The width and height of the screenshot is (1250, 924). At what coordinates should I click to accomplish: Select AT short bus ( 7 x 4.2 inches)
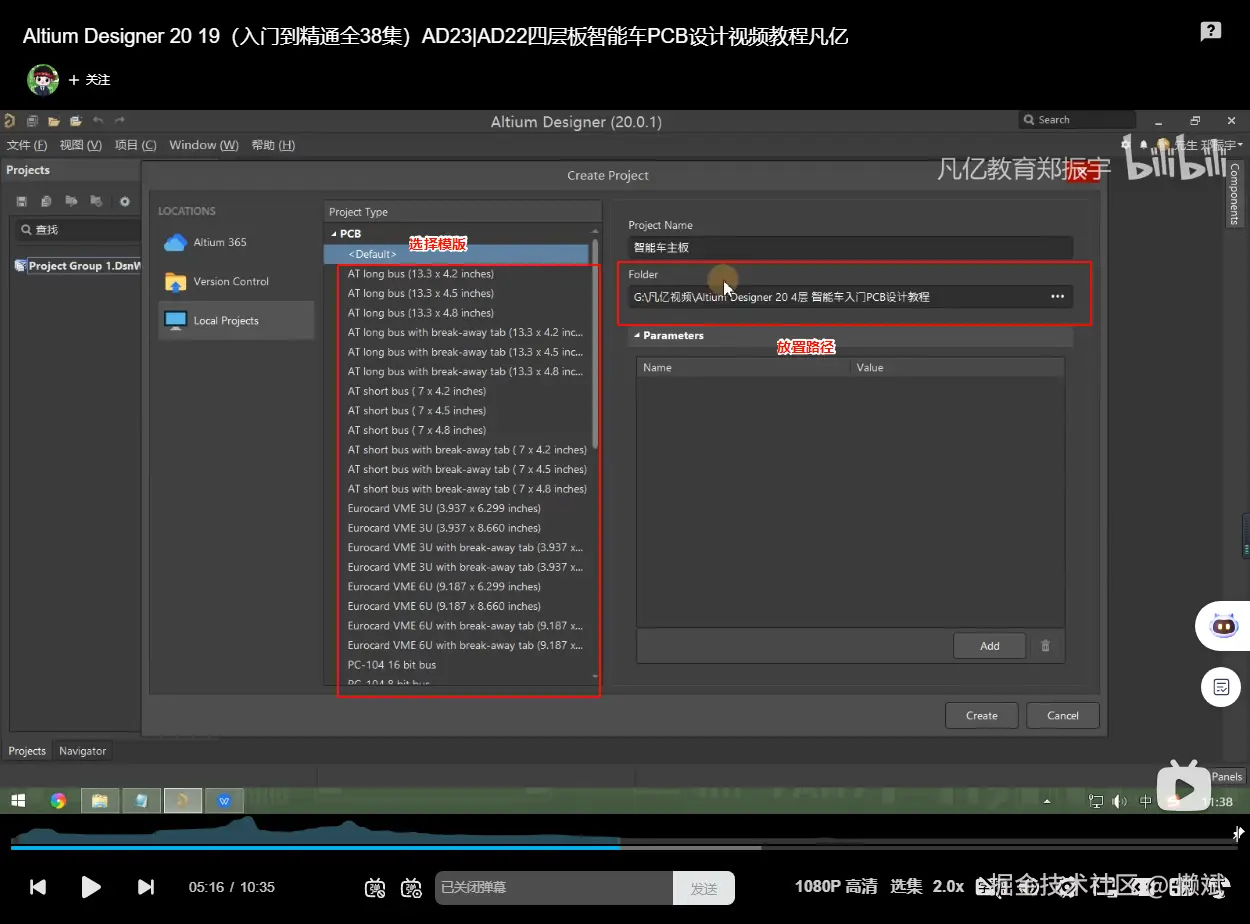pos(417,391)
